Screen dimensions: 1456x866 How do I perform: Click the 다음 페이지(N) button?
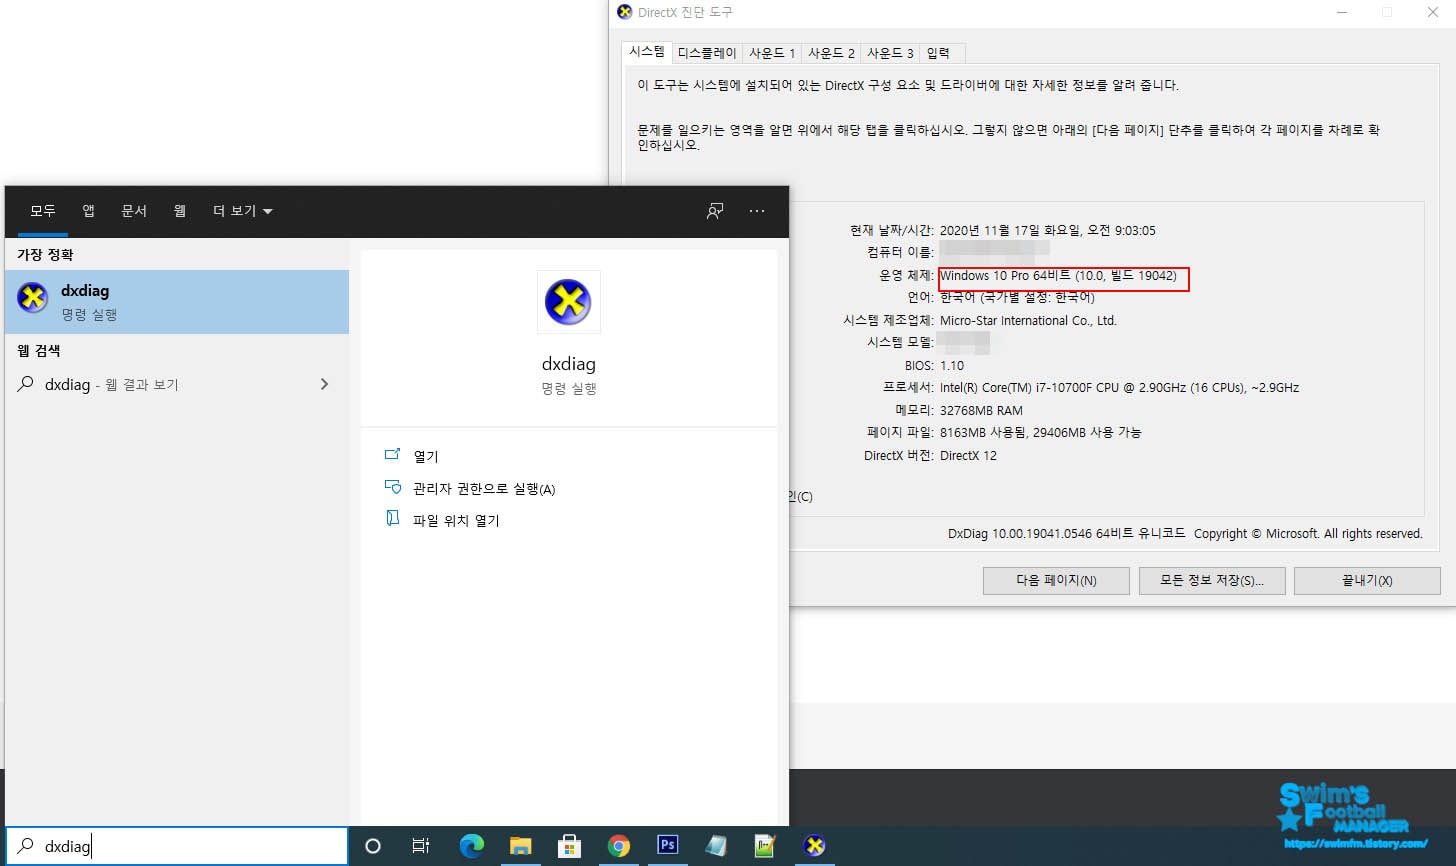coord(1056,580)
